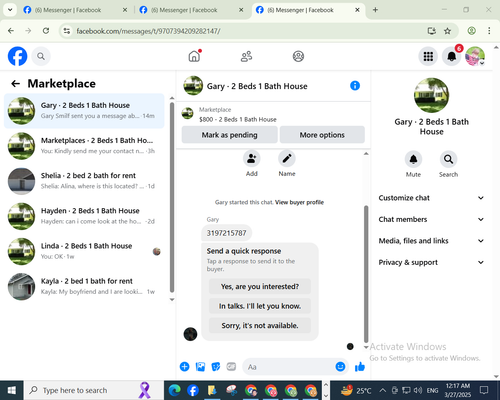This screenshot has height=400, width=500.
Task: Expand the Privacy & support section
Action: 431,262
